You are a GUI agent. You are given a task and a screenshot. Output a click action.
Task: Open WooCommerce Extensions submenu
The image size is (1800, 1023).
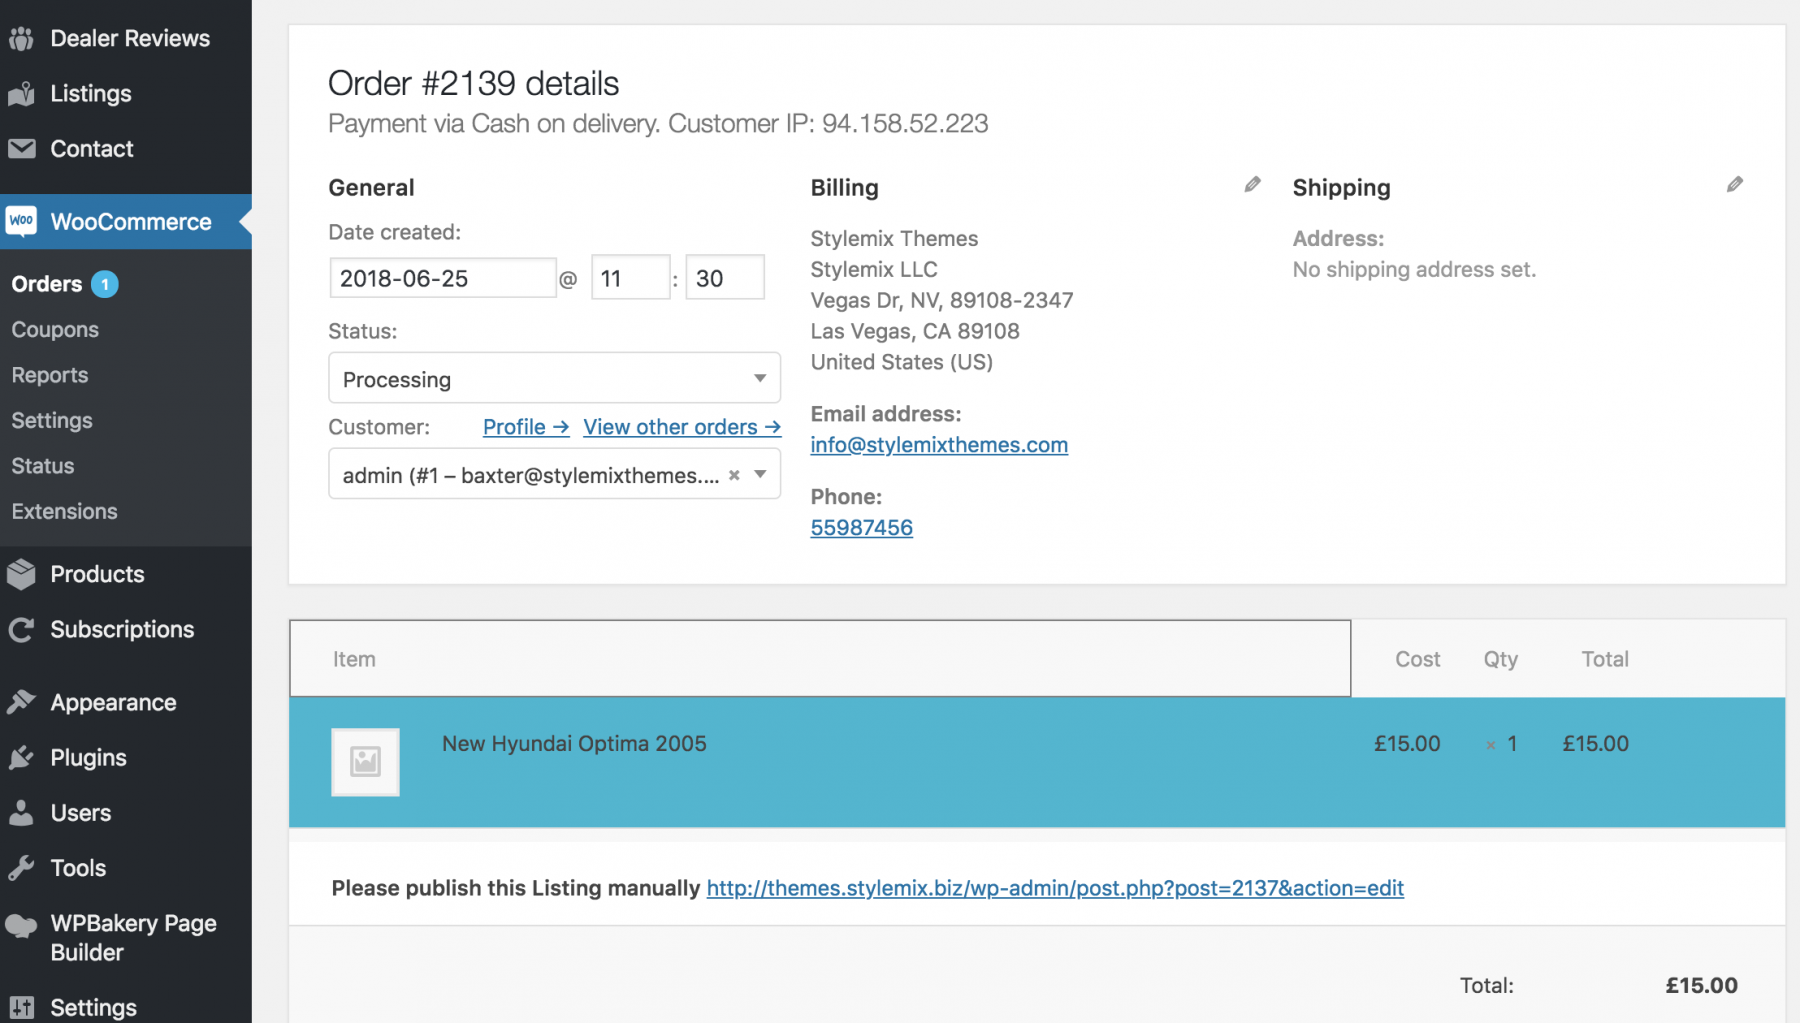coord(64,511)
